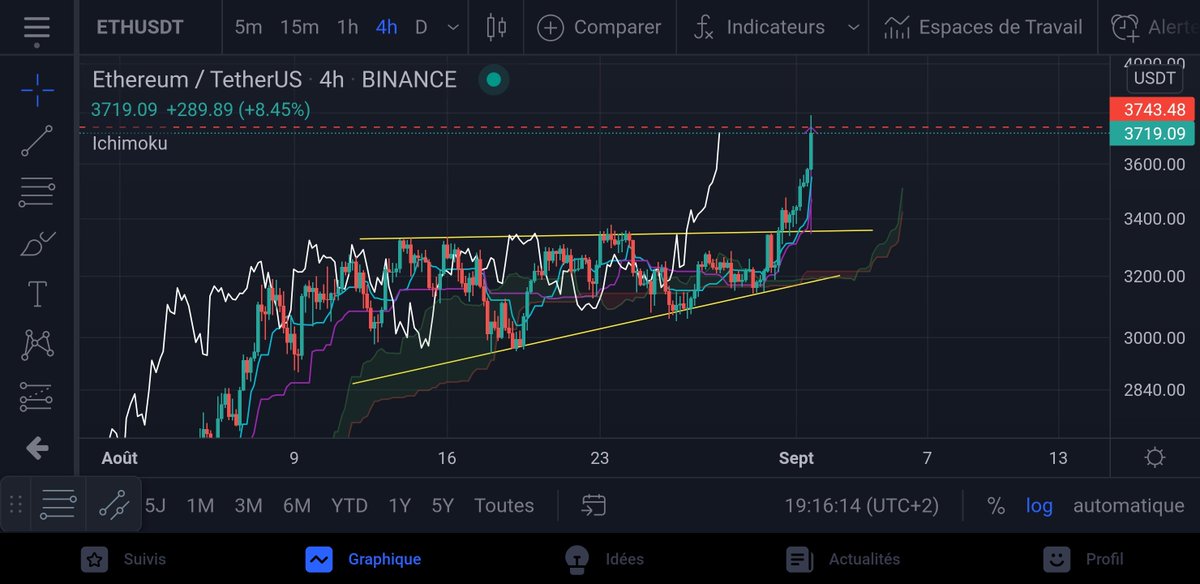Open the Actualités tab
This screenshot has width=1200, height=584.
click(842, 559)
